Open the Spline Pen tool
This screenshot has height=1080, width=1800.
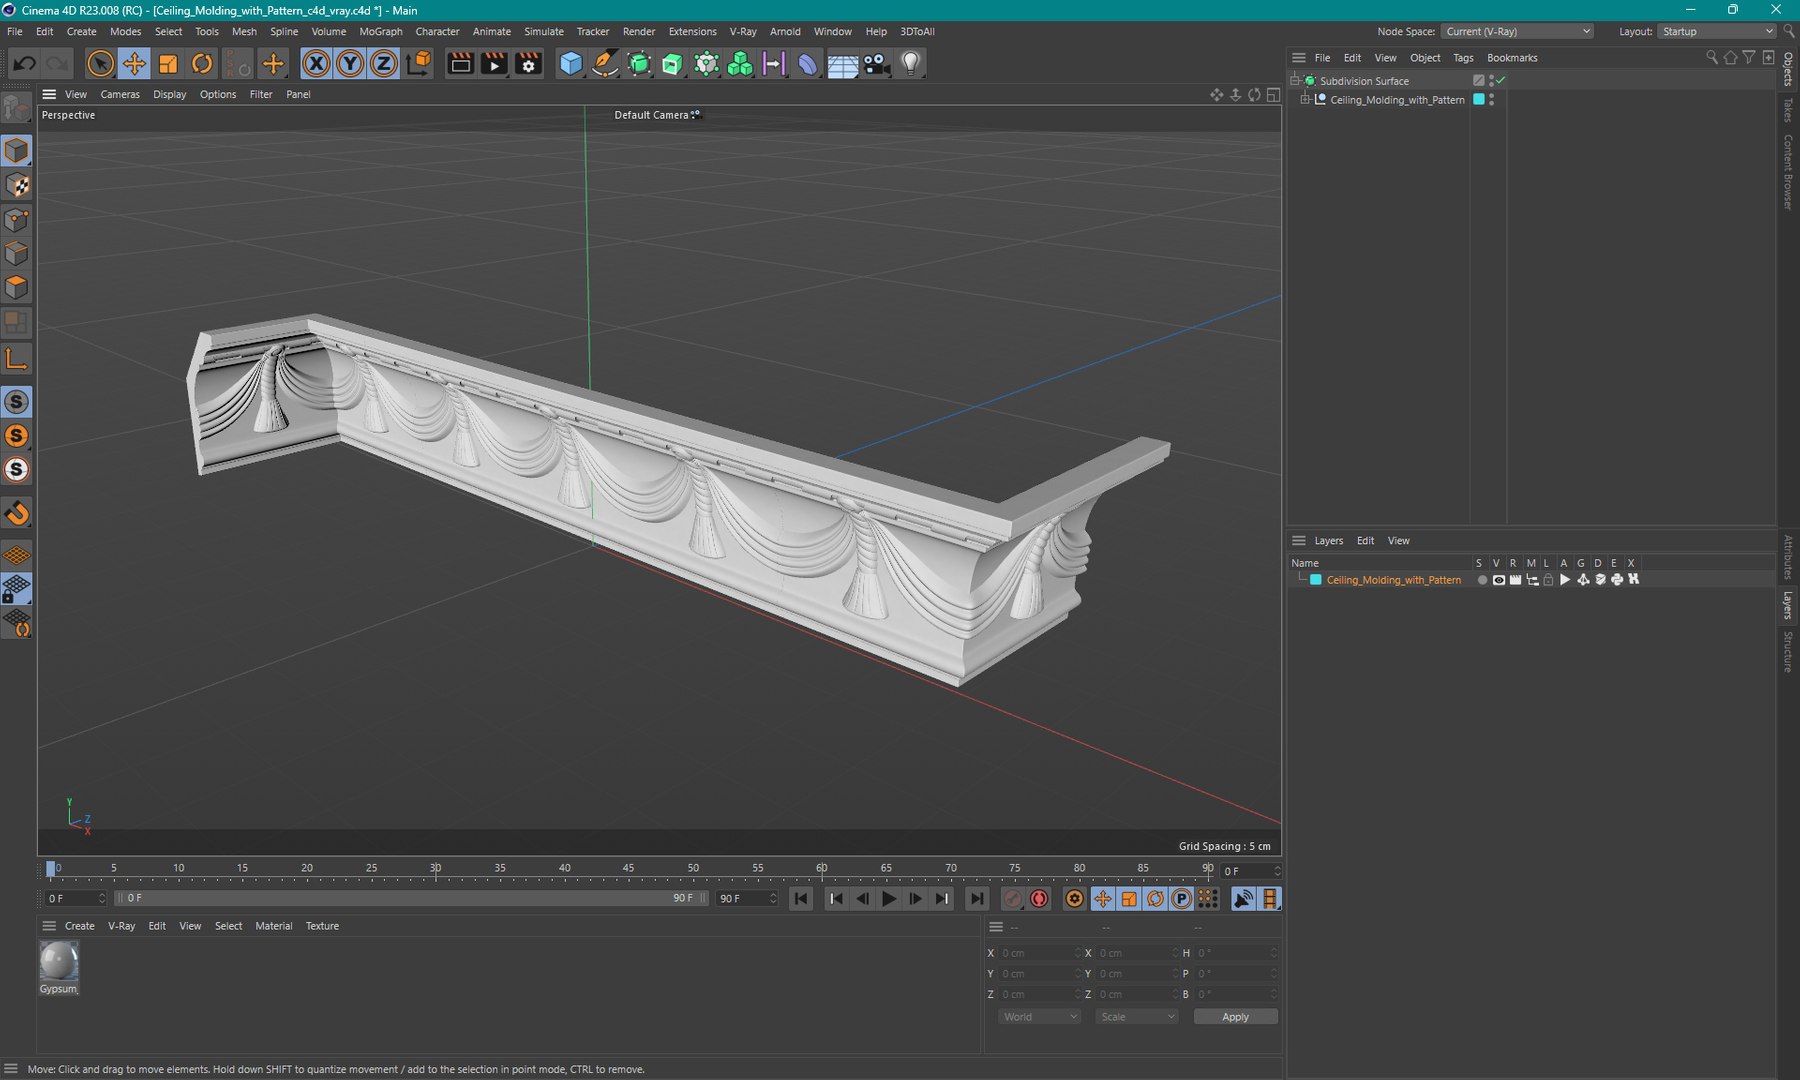[605, 64]
